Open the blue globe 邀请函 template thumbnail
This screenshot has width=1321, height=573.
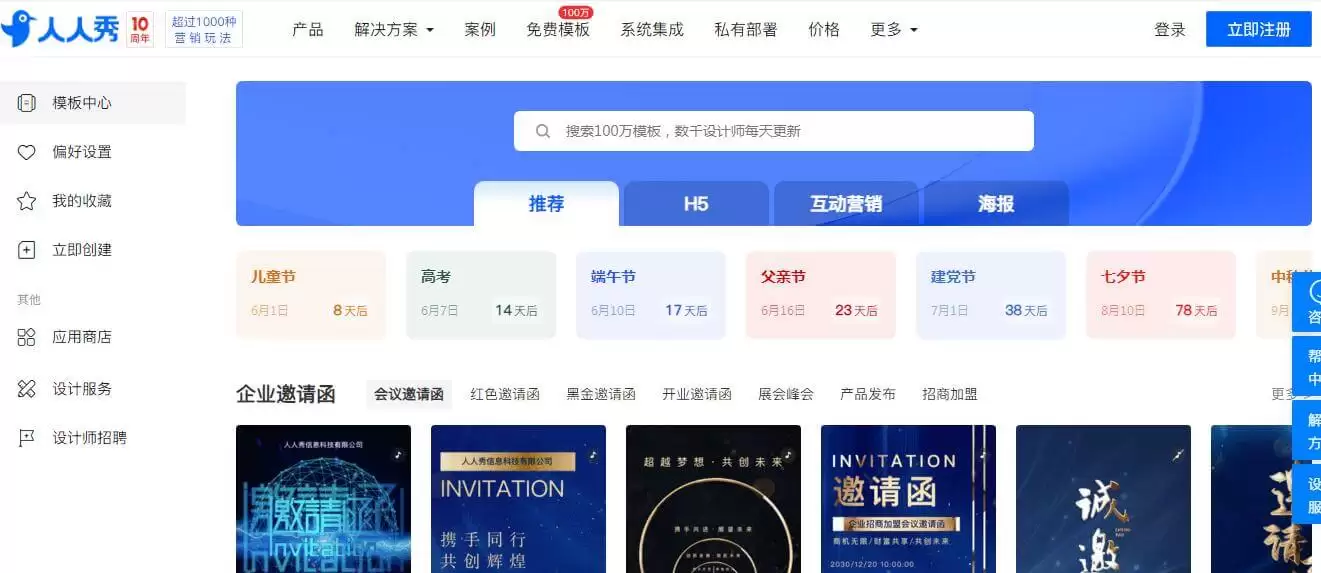click(323, 499)
